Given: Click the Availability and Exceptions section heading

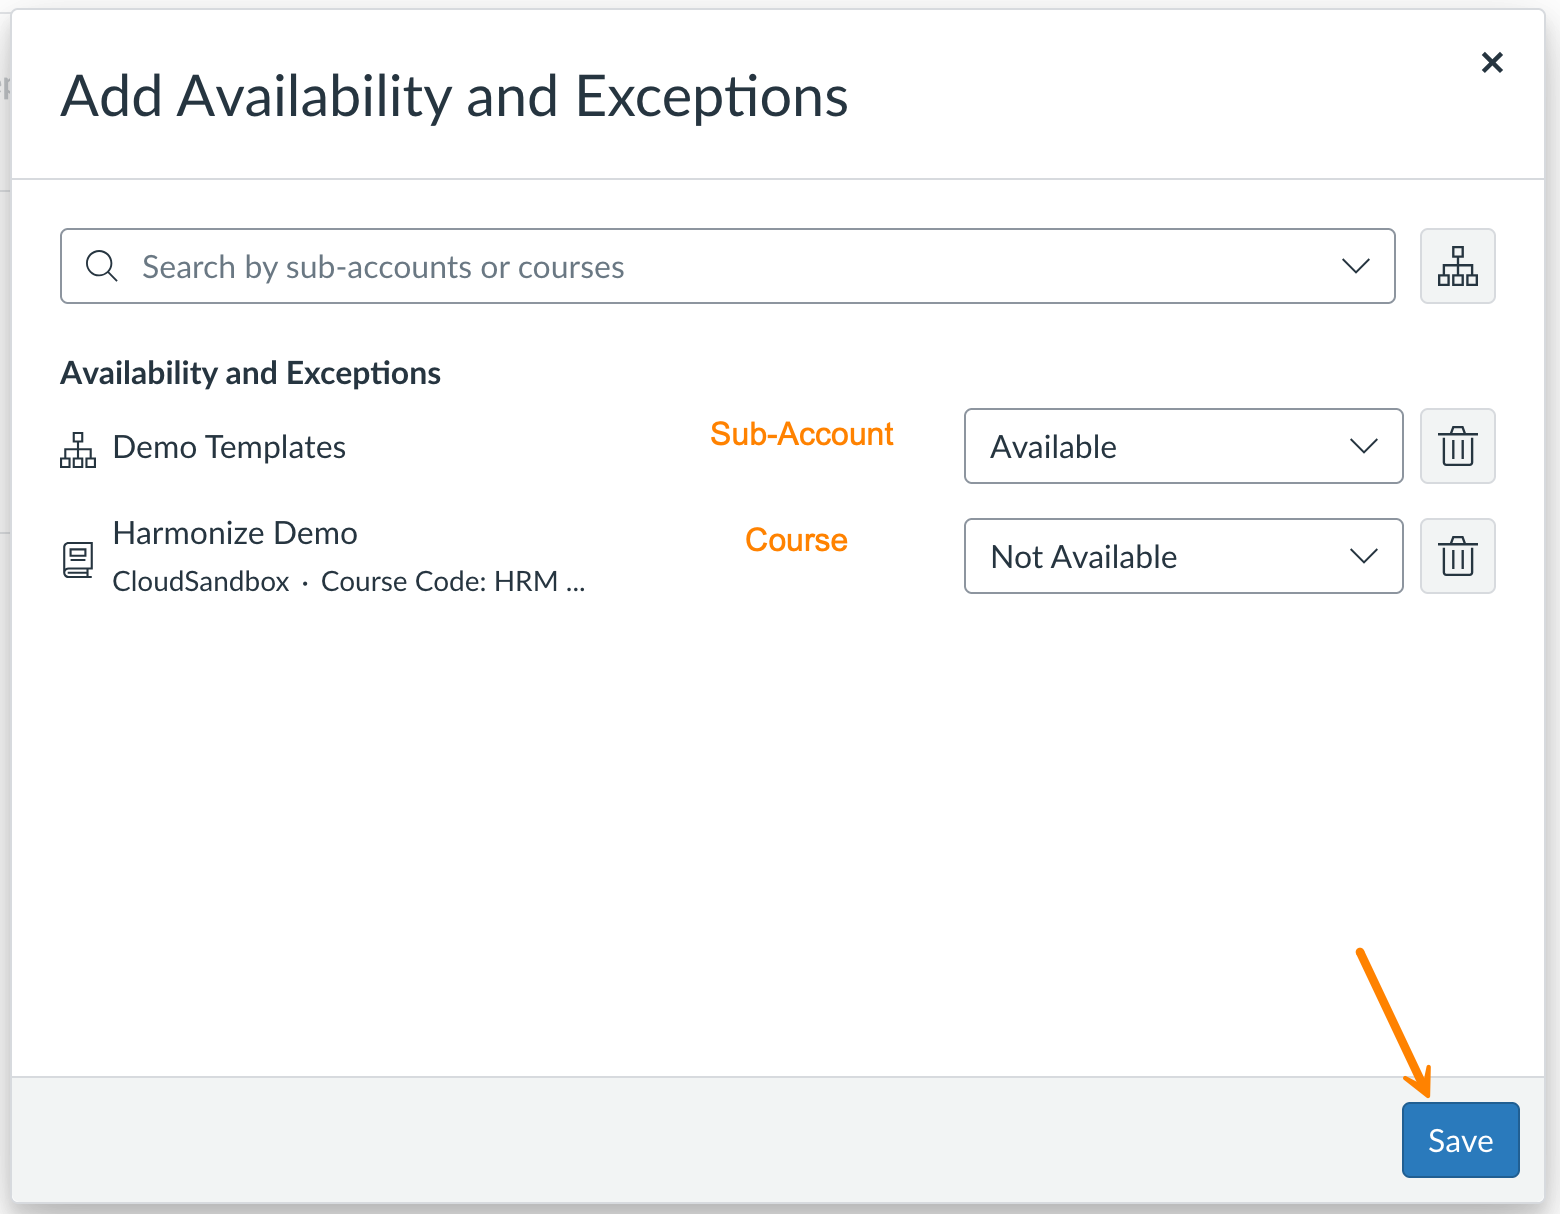Looking at the screenshot, I should coord(251,373).
